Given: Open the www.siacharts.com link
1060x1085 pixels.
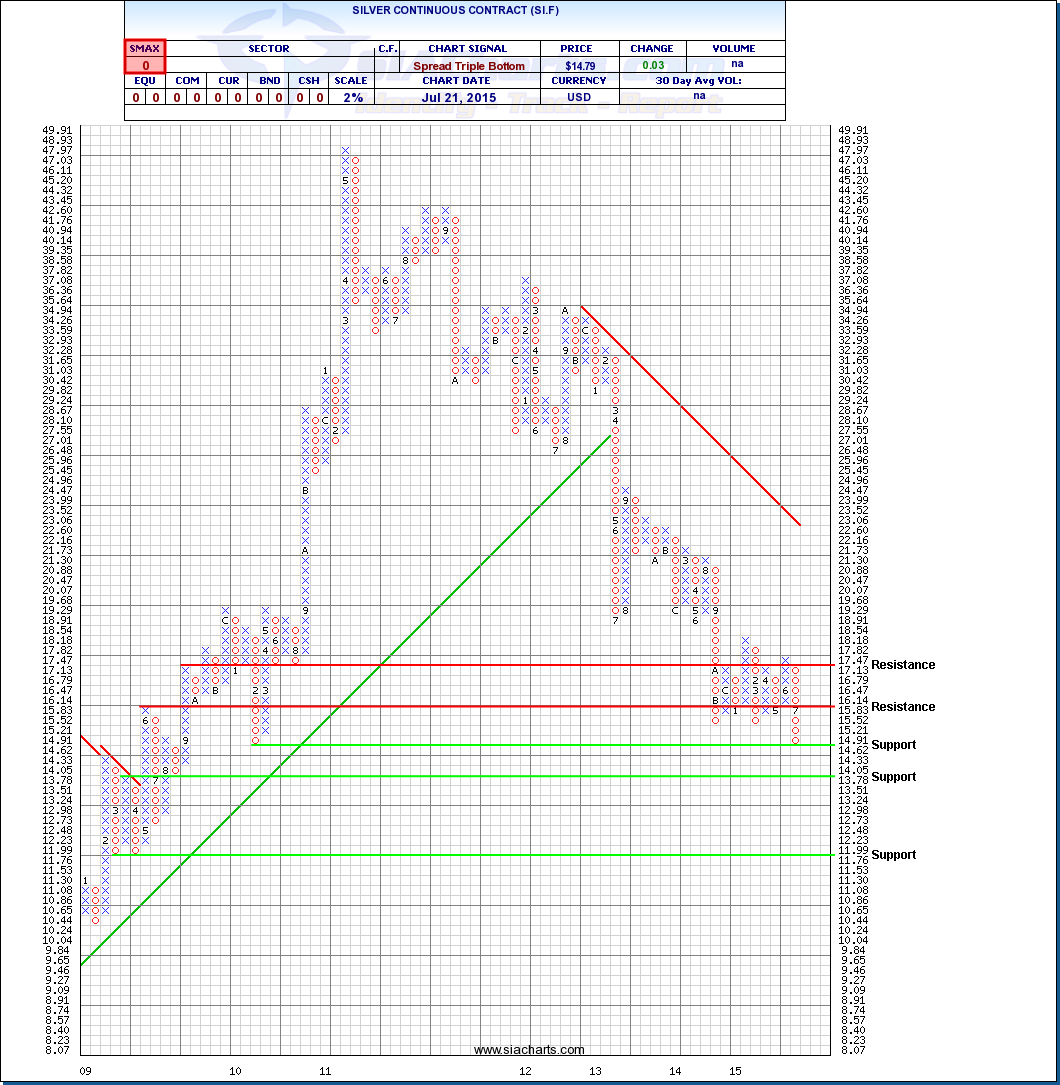Looking at the screenshot, I should (528, 1049).
